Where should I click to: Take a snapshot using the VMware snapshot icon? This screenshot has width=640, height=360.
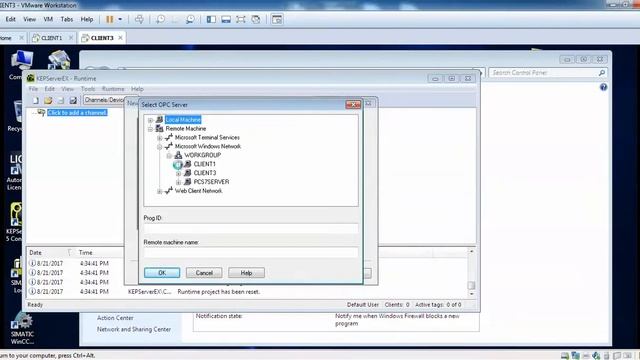click(161, 19)
